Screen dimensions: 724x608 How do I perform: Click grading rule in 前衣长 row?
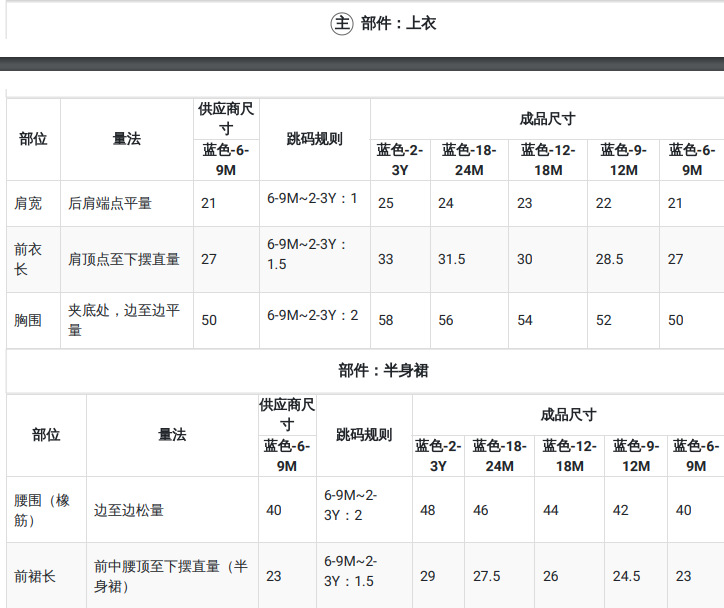click(307, 254)
